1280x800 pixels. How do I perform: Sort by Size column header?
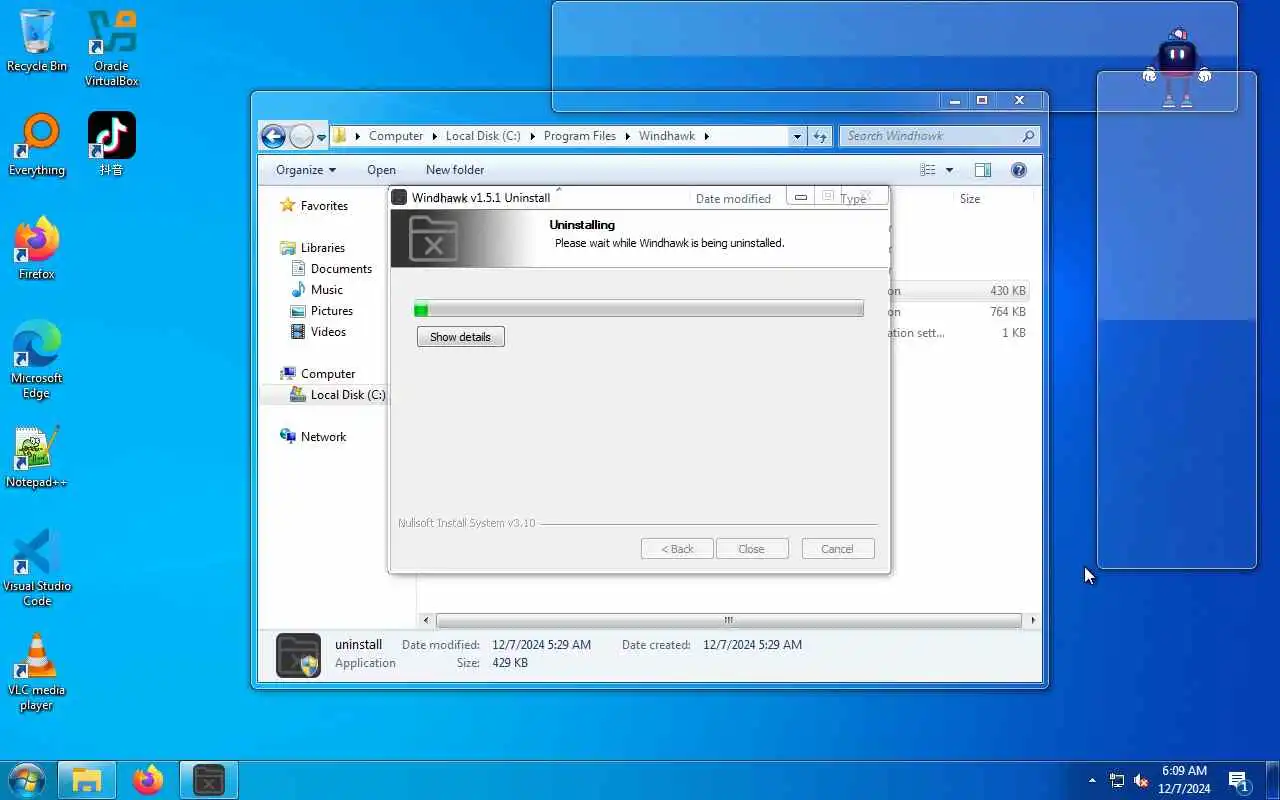pos(970,199)
